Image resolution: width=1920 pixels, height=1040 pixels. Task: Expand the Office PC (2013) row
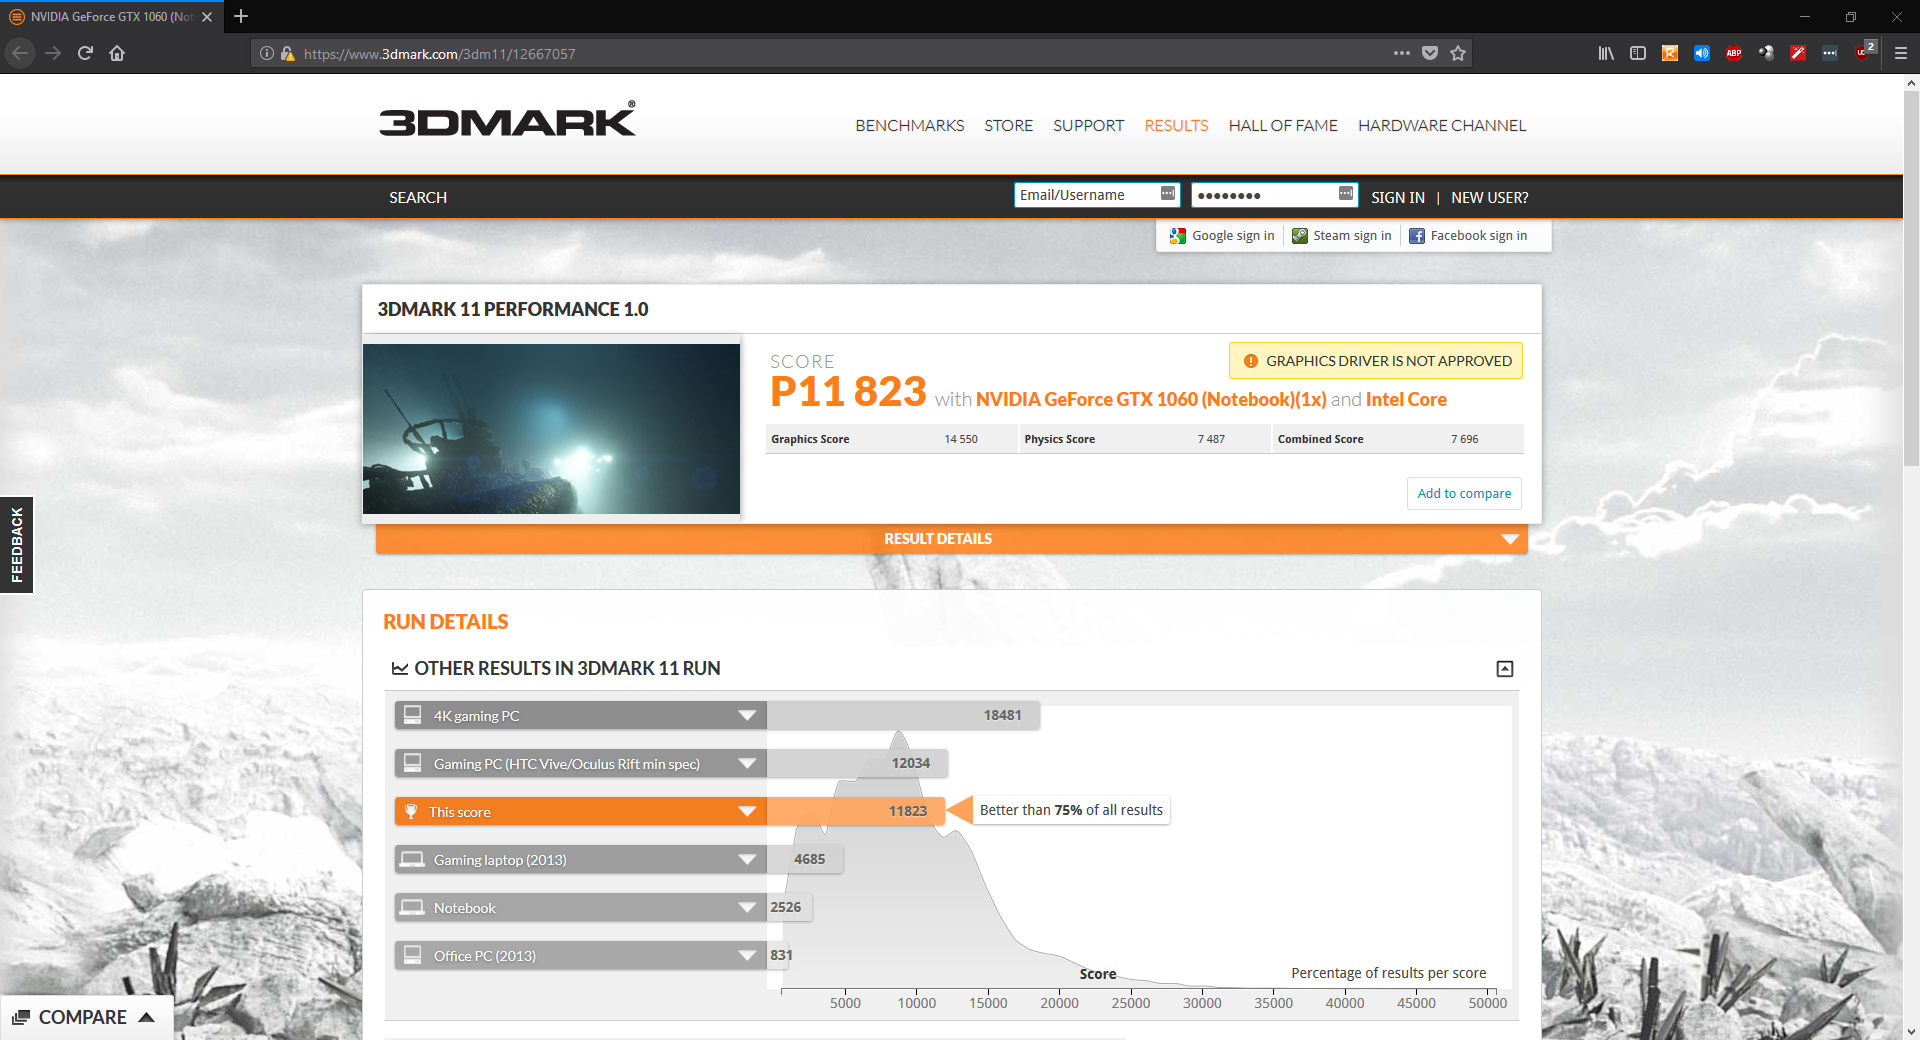pyautogui.click(x=580, y=956)
